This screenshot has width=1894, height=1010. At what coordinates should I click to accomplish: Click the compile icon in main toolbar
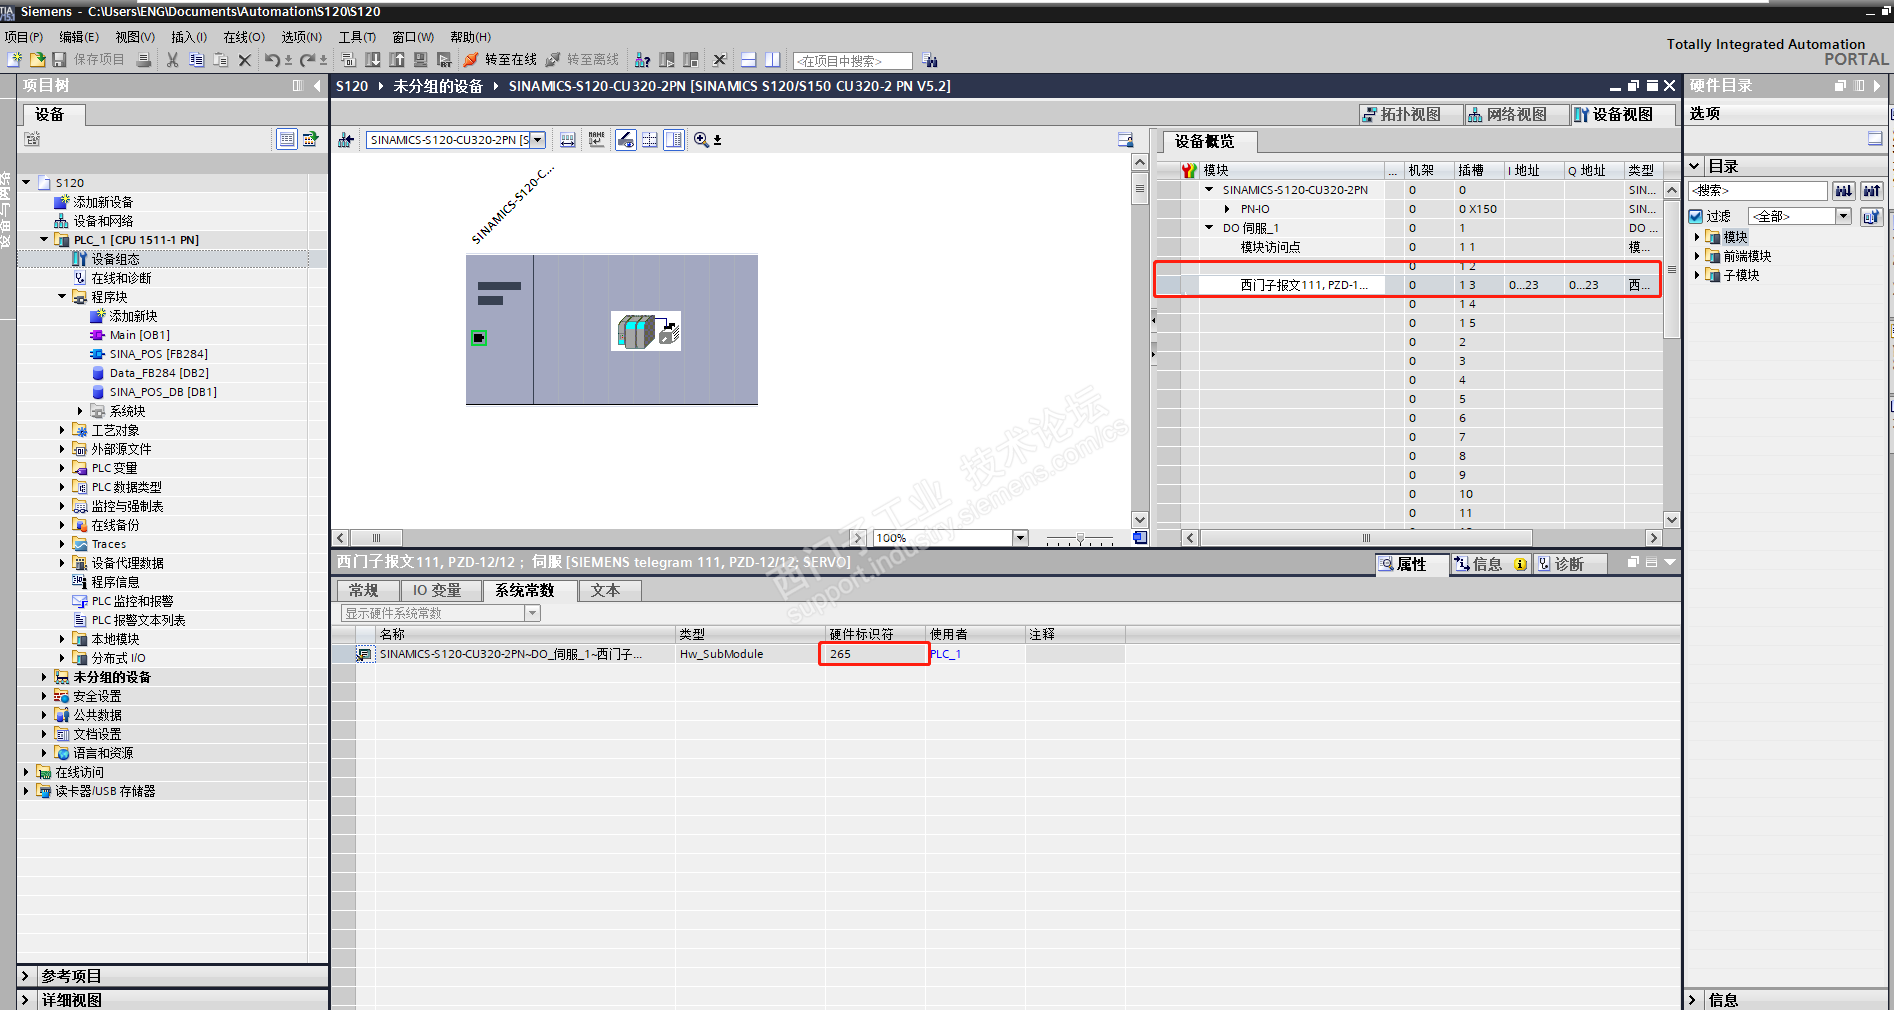coord(349,60)
